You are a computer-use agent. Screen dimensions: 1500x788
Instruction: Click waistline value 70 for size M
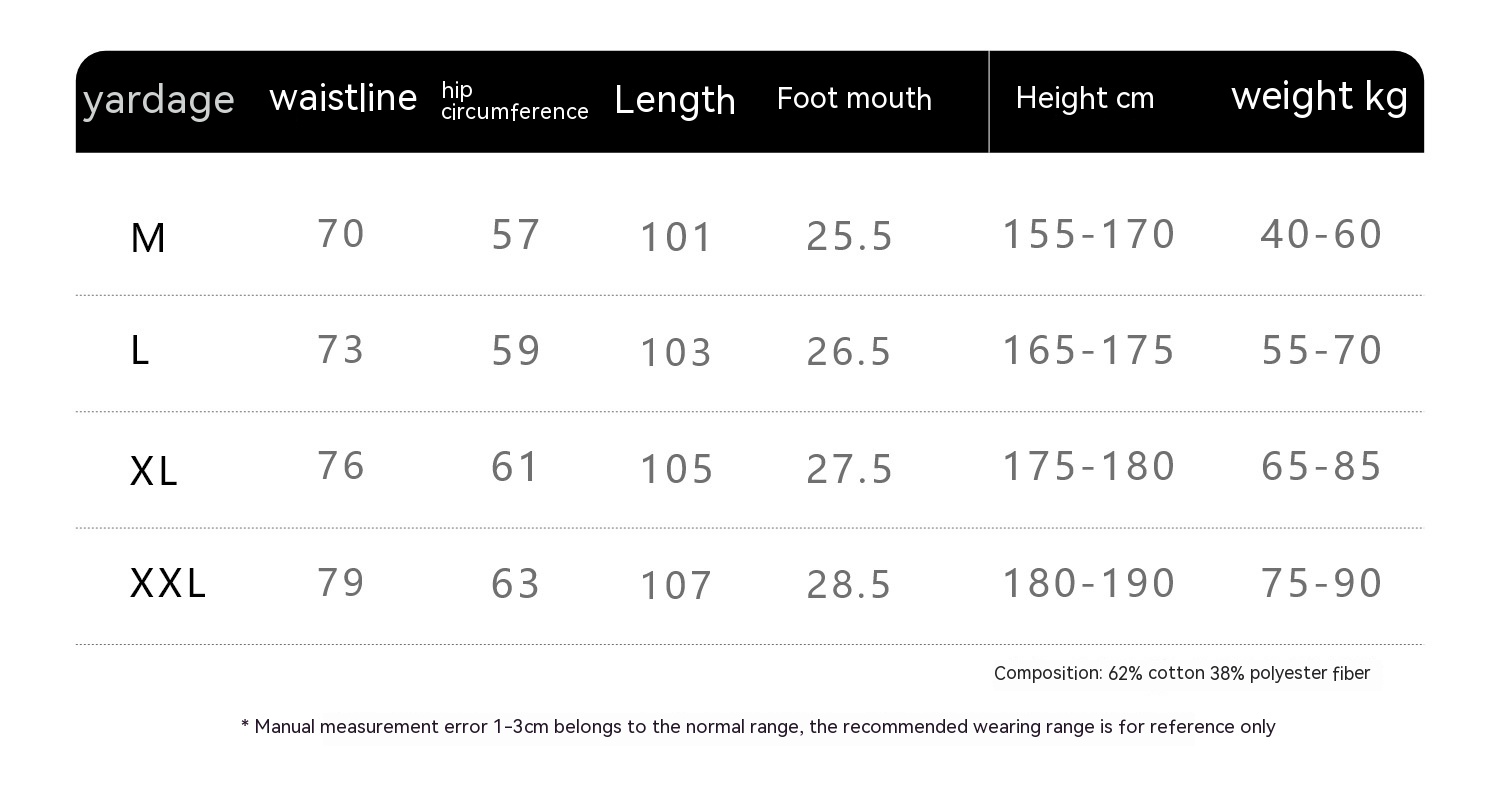(x=341, y=234)
